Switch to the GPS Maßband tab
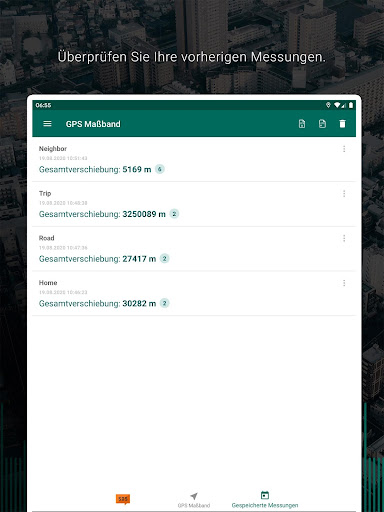Viewport: 384px width, 512px height. (194, 500)
